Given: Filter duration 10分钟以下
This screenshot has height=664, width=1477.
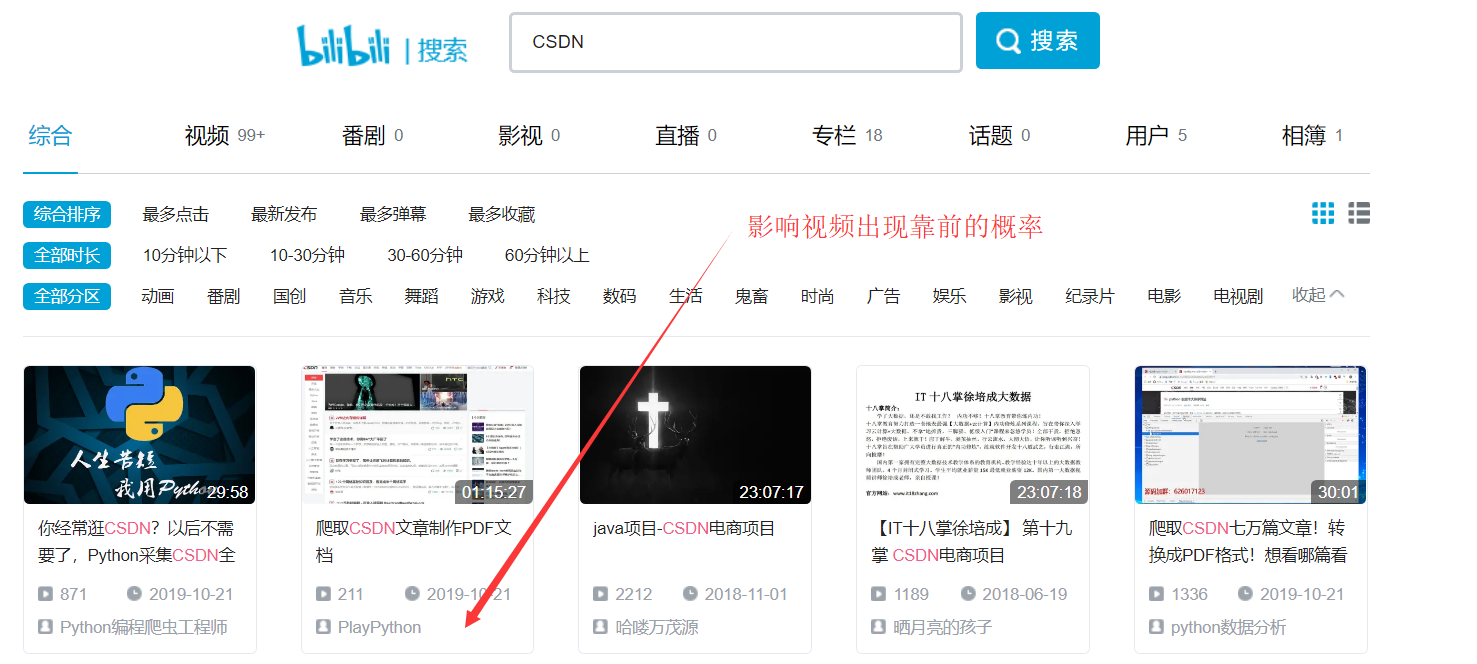Looking at the screenshot, I should 185,255.
